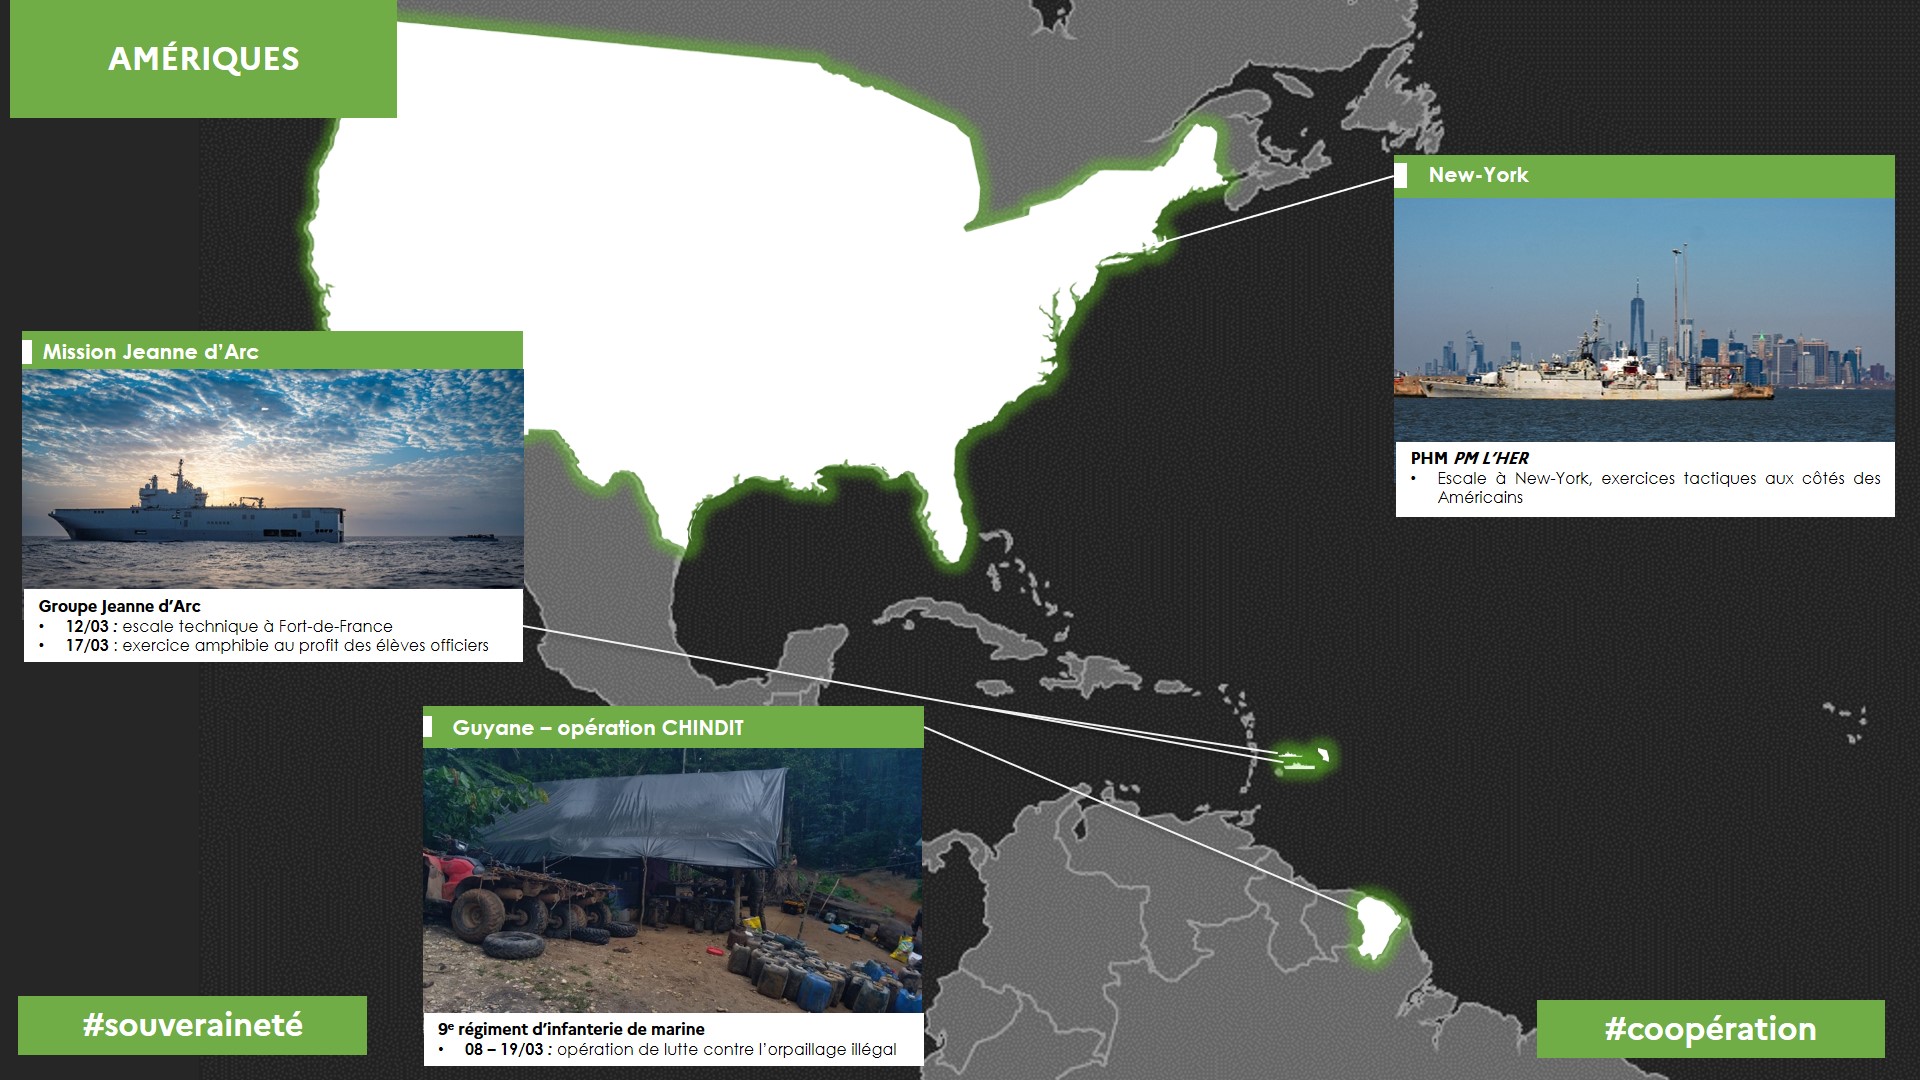Select the 12/03 escale technique line
Screen dimensions: 1920x1080
[x=229, y=626]
